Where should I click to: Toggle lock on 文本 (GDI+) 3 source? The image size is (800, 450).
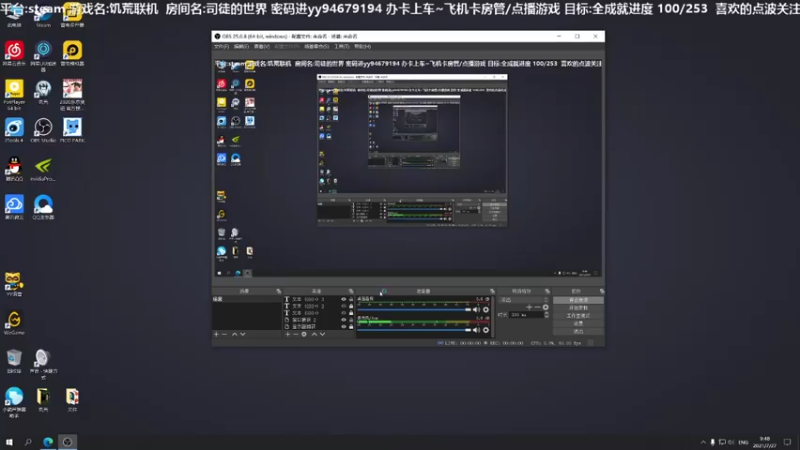tap(351, 299)
